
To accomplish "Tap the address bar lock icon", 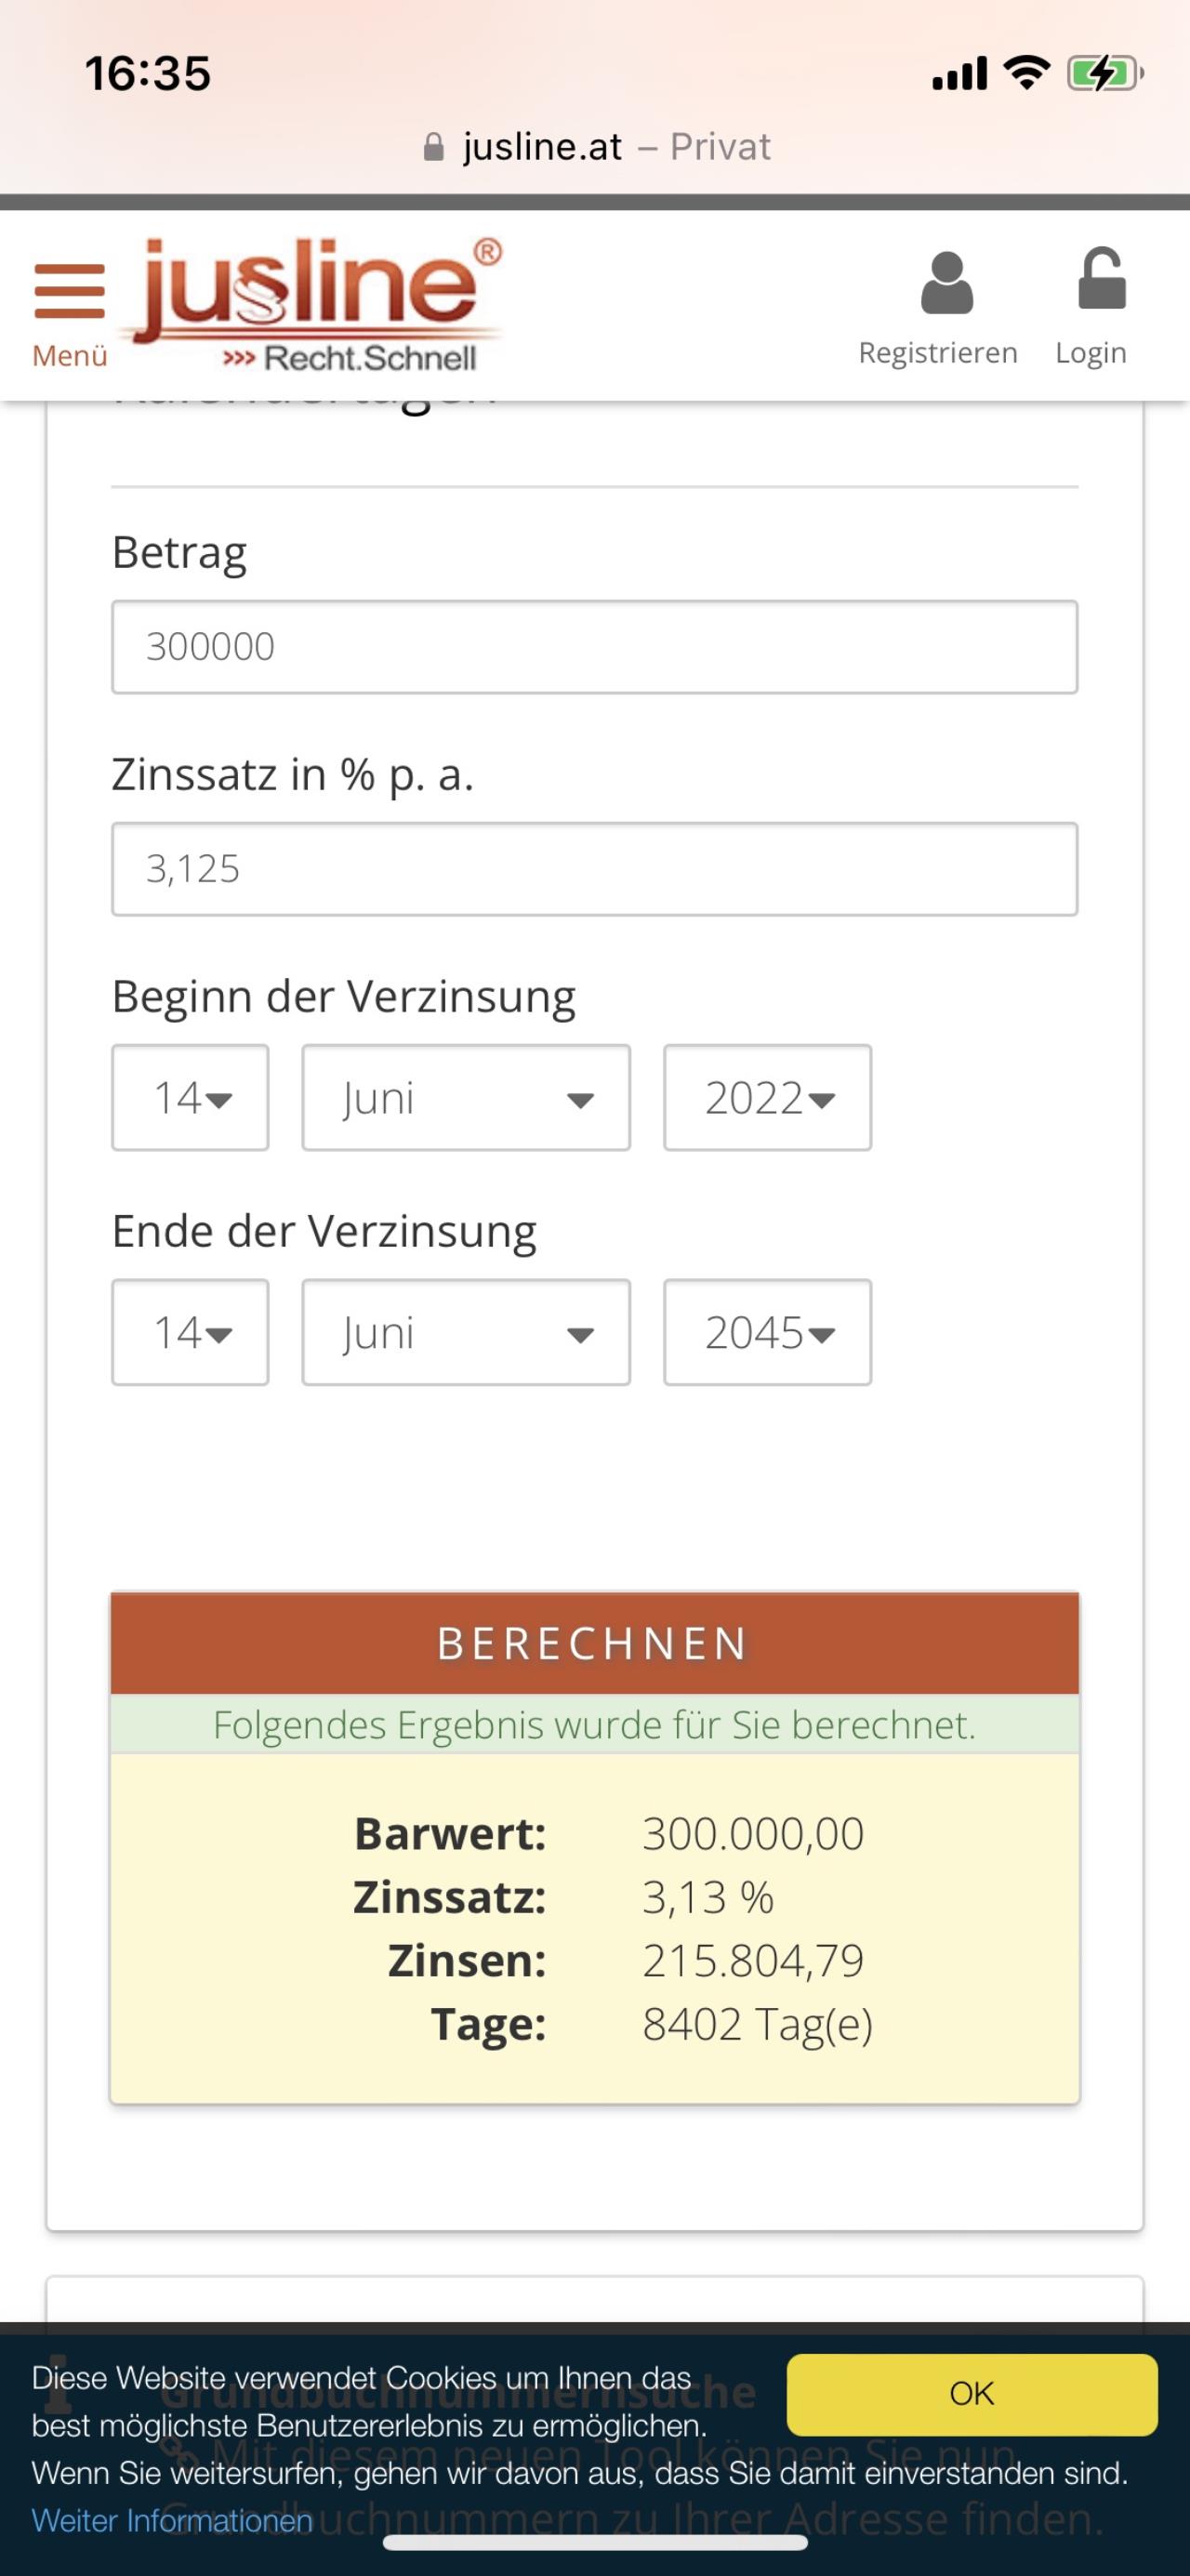I will click(x=434, y=148).
